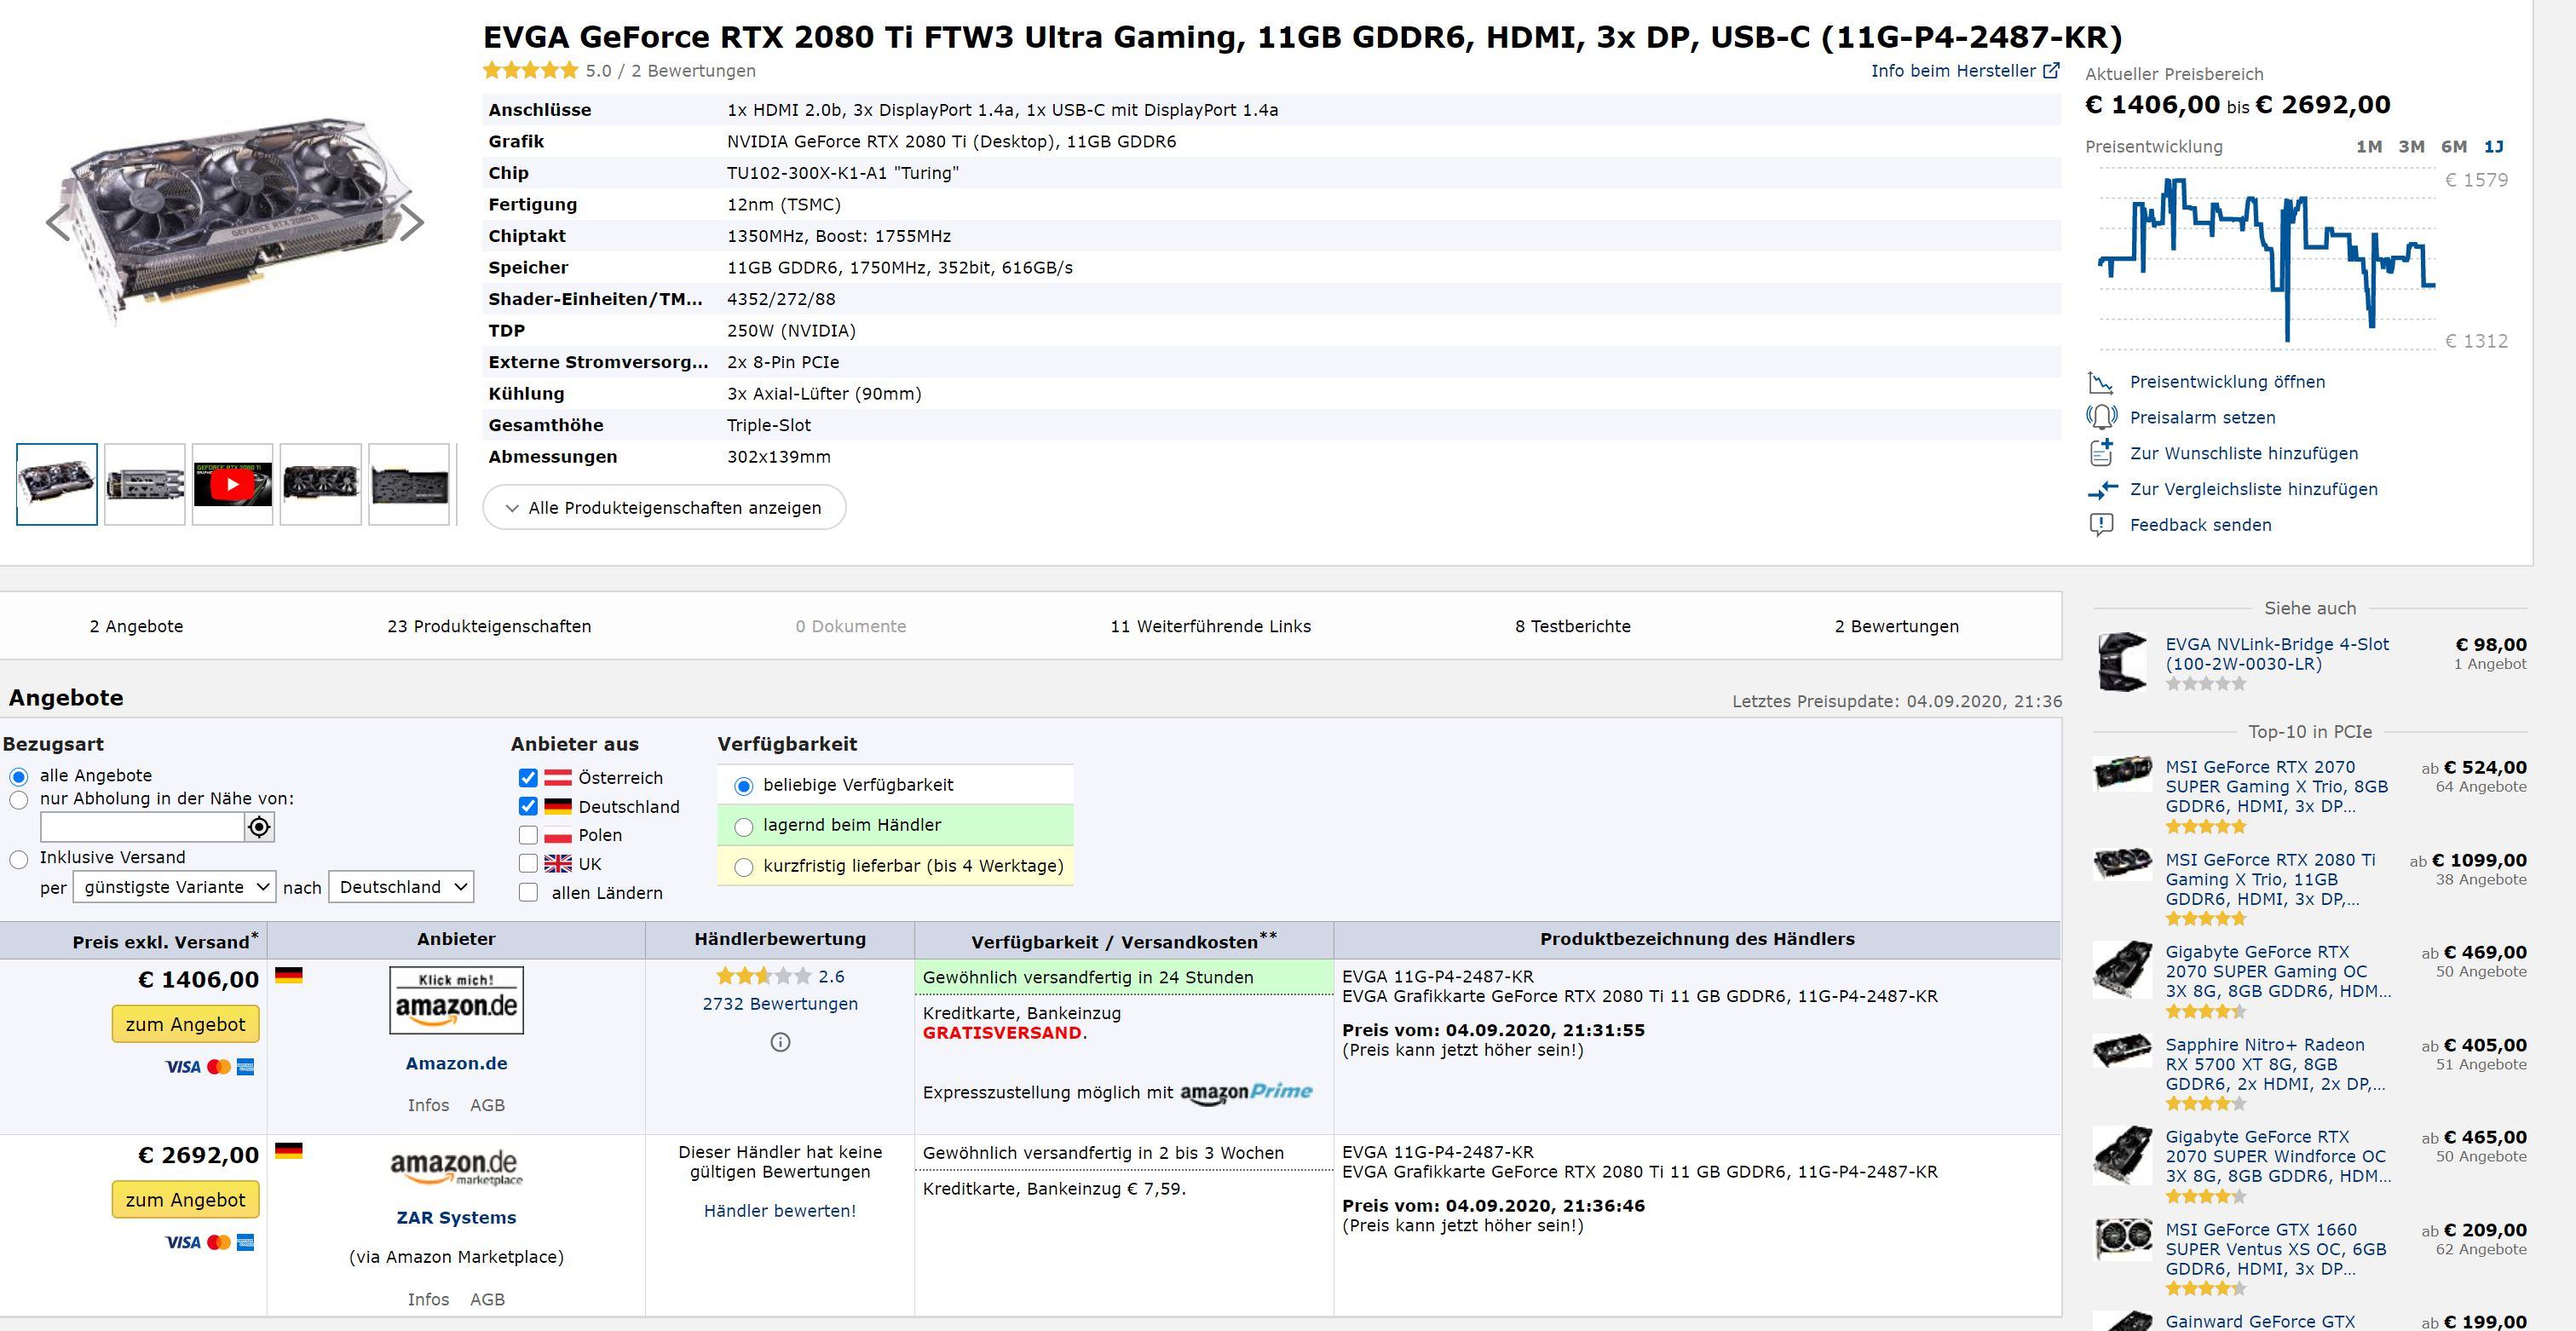
Task: Click the wishlist add icon
Action: pyautogui.click(x=2101, y=453)
